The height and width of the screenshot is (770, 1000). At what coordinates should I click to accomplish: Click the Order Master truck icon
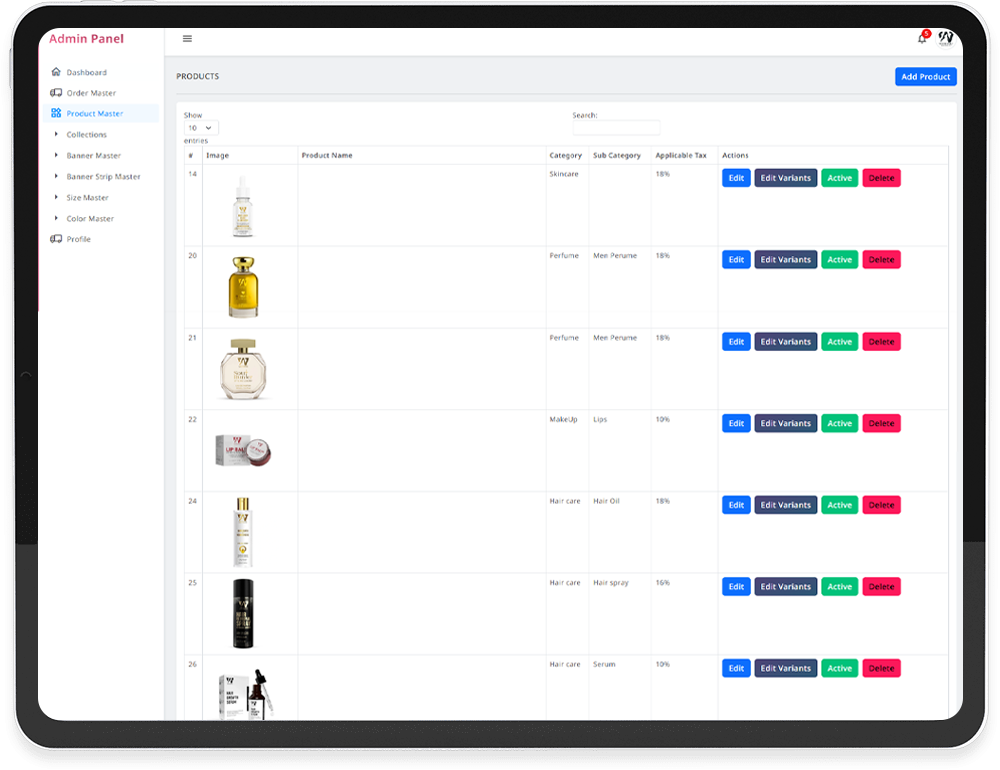[56, 93]
